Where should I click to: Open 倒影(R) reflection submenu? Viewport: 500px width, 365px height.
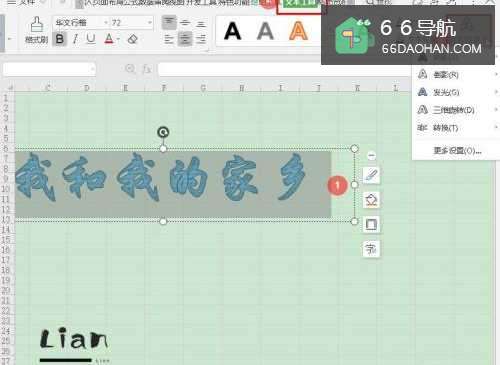coord(456,74)
